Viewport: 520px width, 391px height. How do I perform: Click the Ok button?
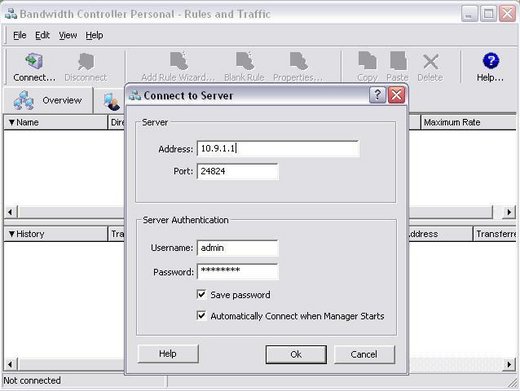296,354
